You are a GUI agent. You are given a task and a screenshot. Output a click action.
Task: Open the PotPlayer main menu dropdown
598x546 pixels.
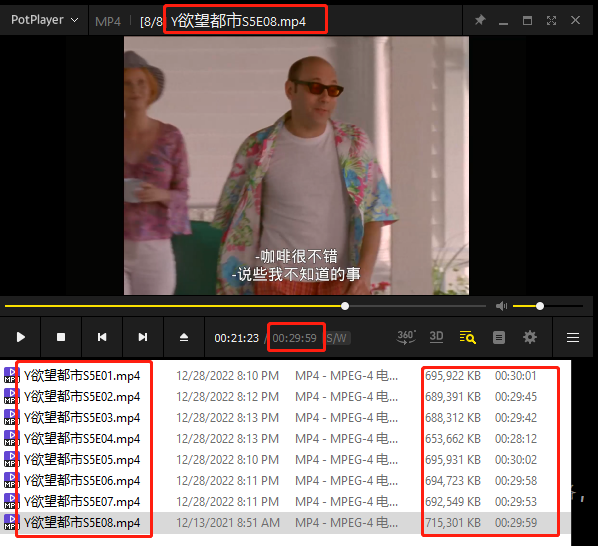pos(44,20)
